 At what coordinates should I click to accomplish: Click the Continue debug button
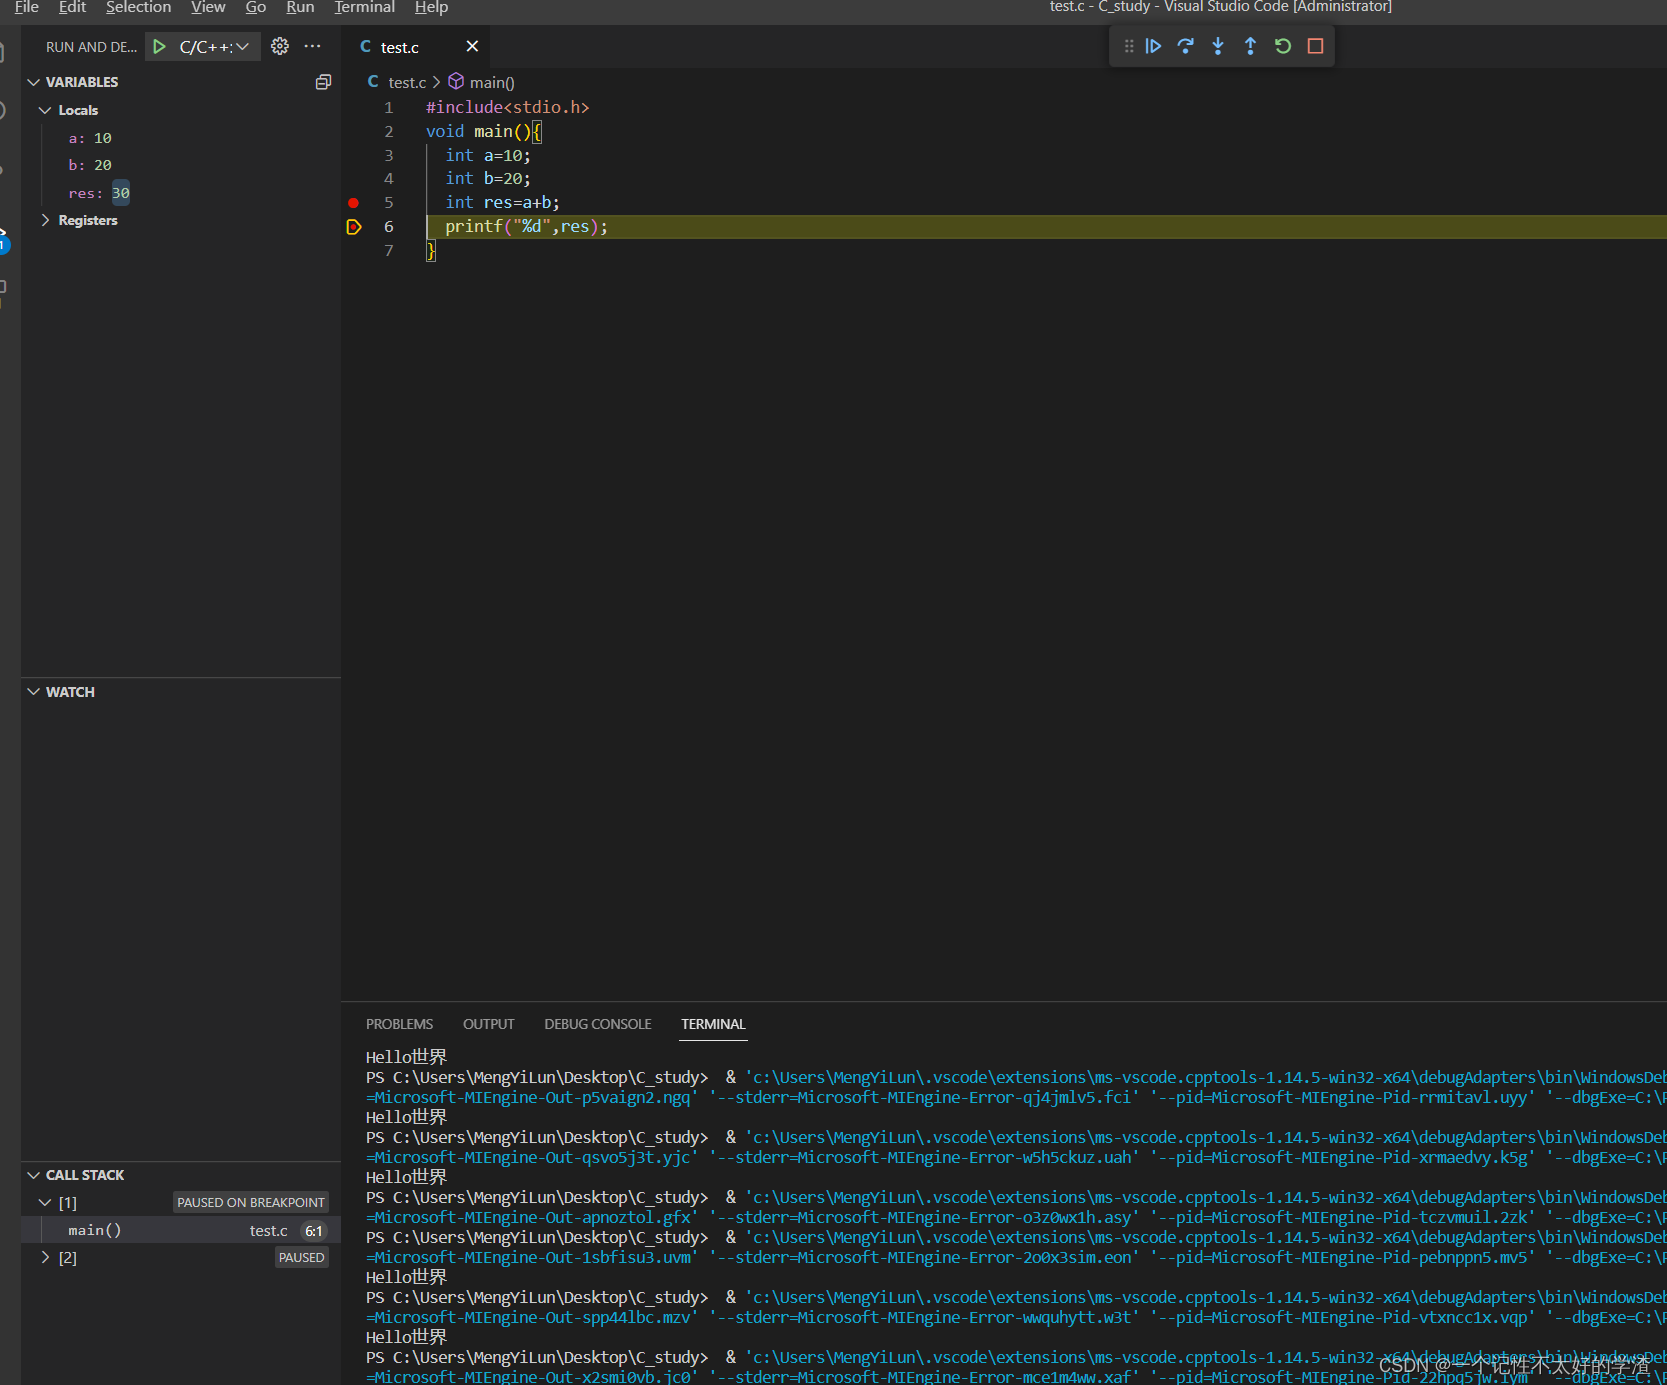pos(1153,46)
